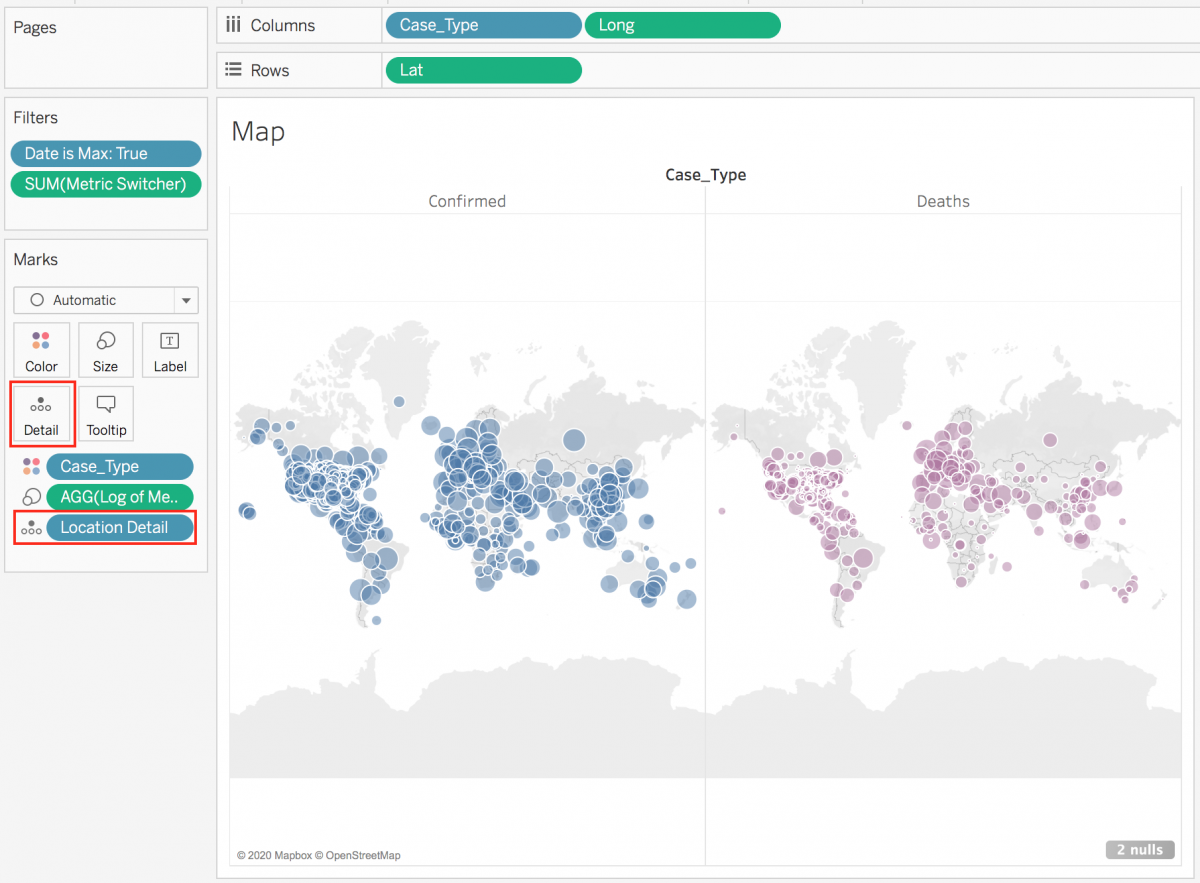Viewport: 1200px width, 883px height.
Task: Click the color icon beside Case_Type pill
Action: point(31,467)
